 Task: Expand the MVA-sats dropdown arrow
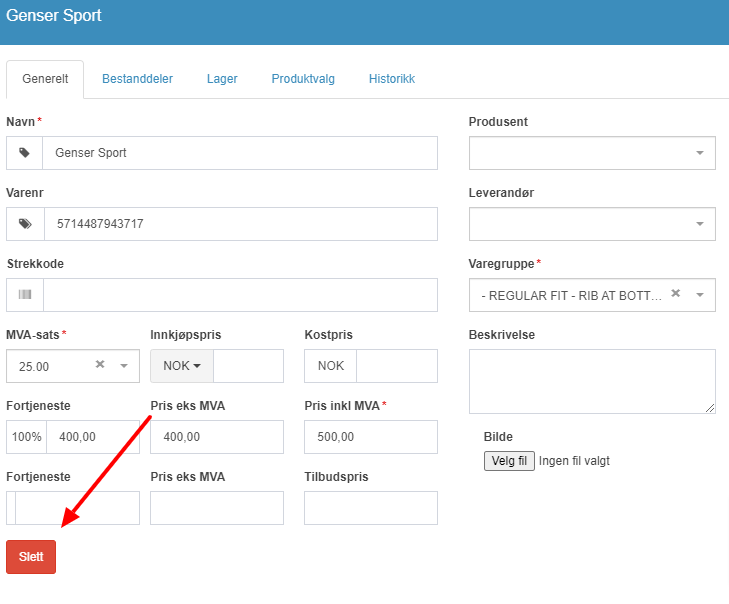124,366
